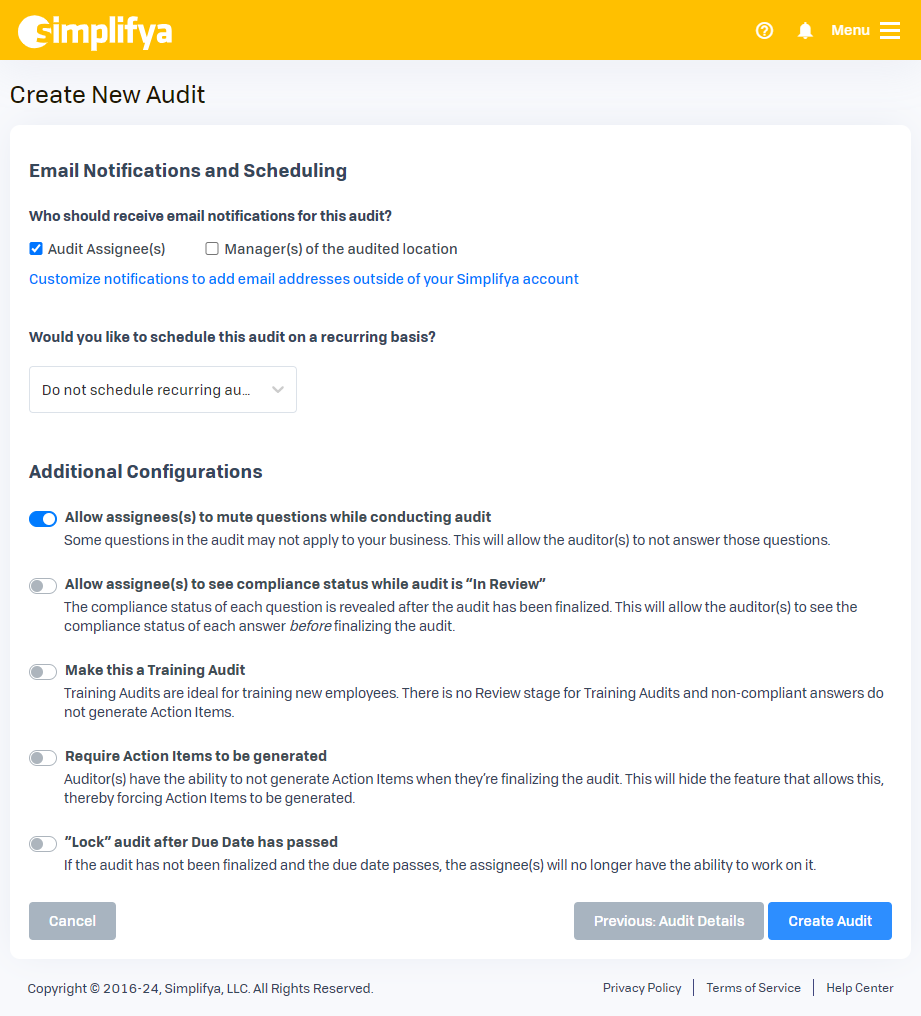Disable the mute questions toggle
Screen dimensions: 921x1016
pos(43,518)
